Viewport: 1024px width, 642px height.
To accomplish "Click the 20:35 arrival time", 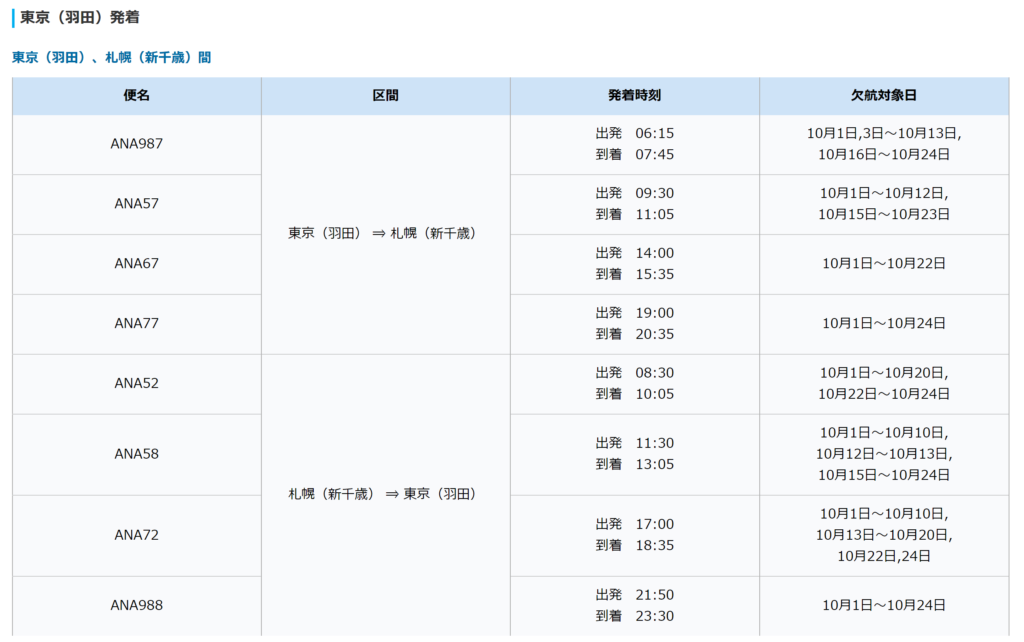I will pyautogui.click(x=654, y=334).
